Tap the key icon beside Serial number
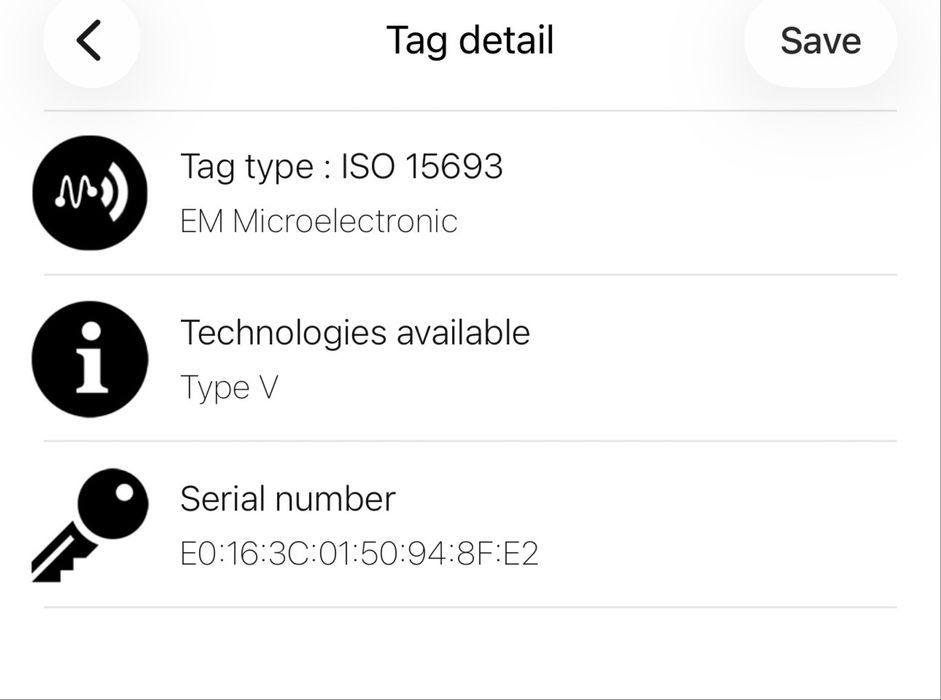The width and height of the screenshot is (941, 700). pyautogui.click(x=90, y=524)
